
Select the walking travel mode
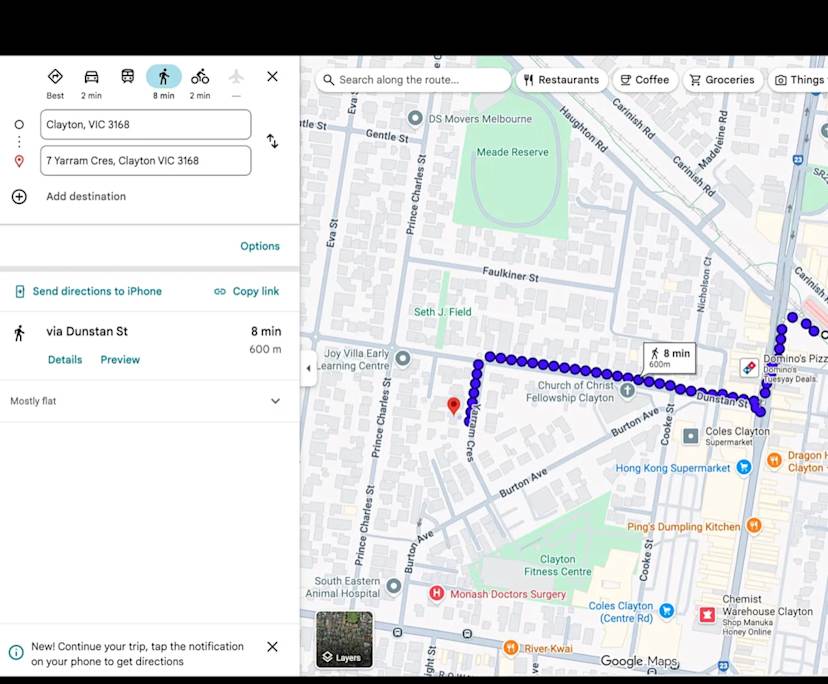click(x=164, y=77)
